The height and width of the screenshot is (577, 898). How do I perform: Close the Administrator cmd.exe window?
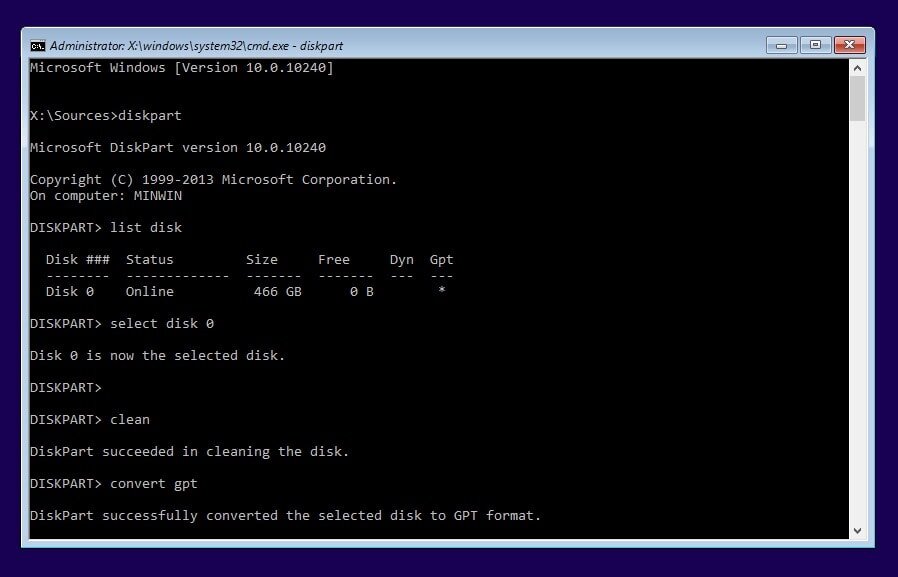[850, 45]
